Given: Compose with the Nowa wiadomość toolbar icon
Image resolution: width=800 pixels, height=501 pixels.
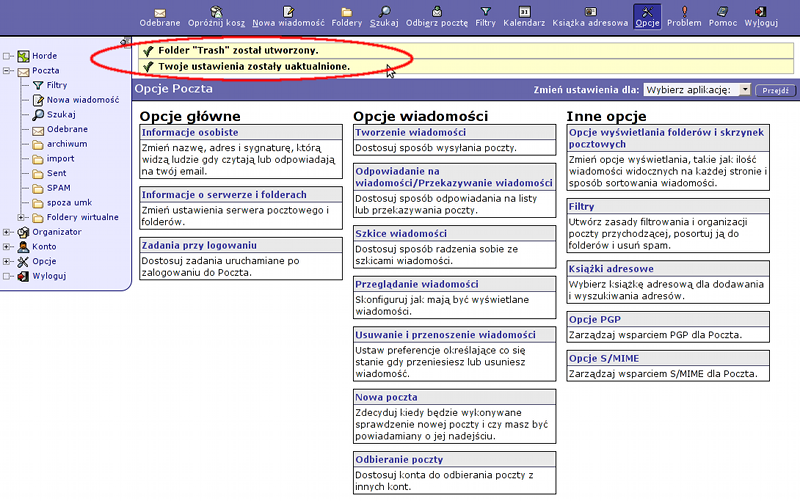Looking at the screenshot, I should click(288, 12).
